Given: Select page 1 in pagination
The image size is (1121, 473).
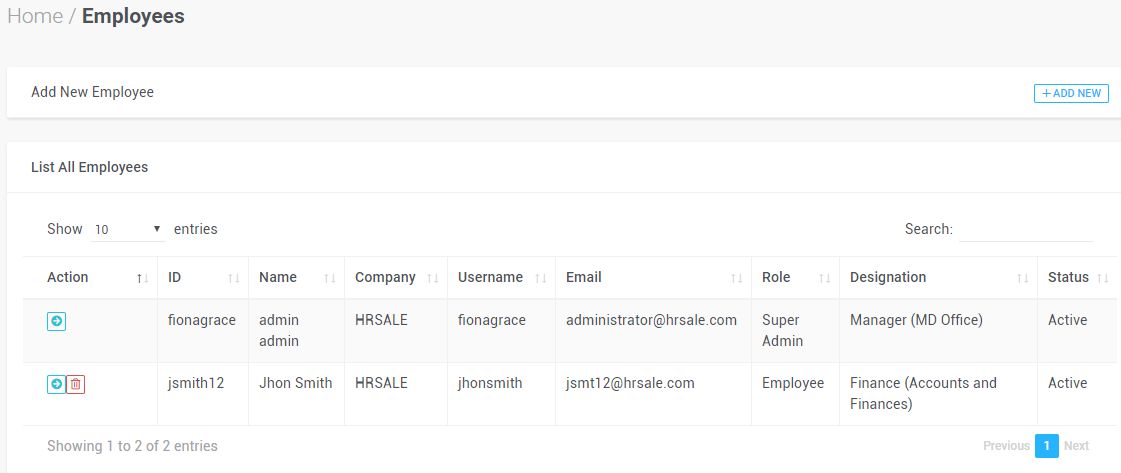Looking at the screenshot, I should point(1047,446).
